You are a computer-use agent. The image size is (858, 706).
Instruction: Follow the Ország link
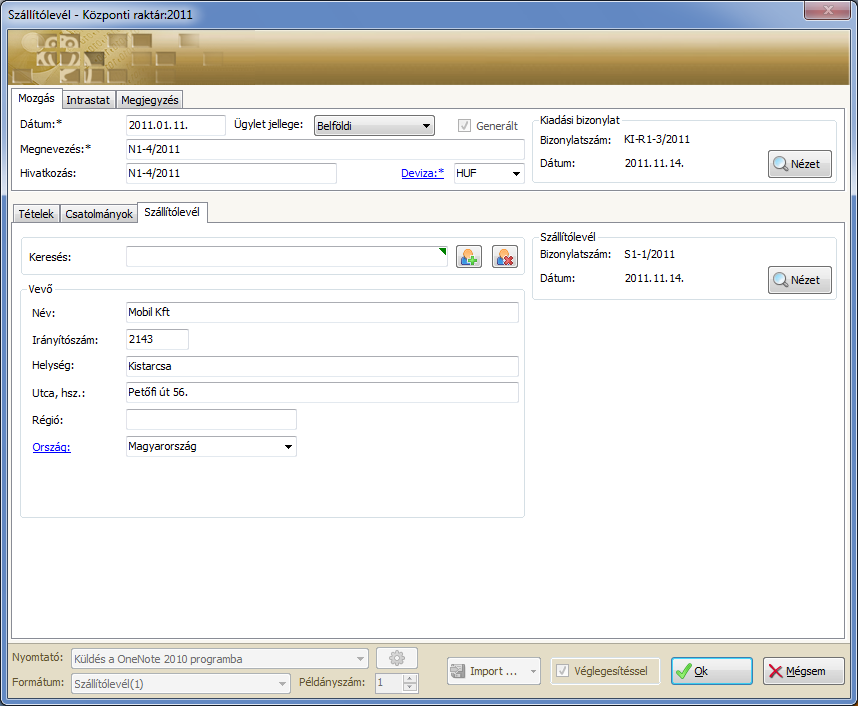(x=51, y=447)
